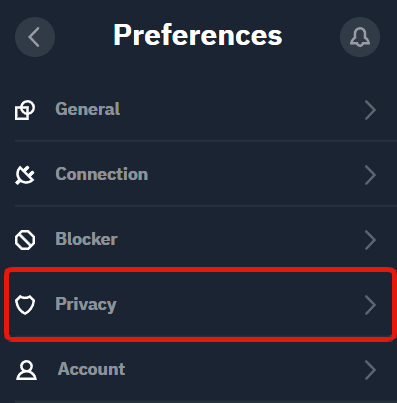Click the Blocker prohibited-sign icon

25,240
